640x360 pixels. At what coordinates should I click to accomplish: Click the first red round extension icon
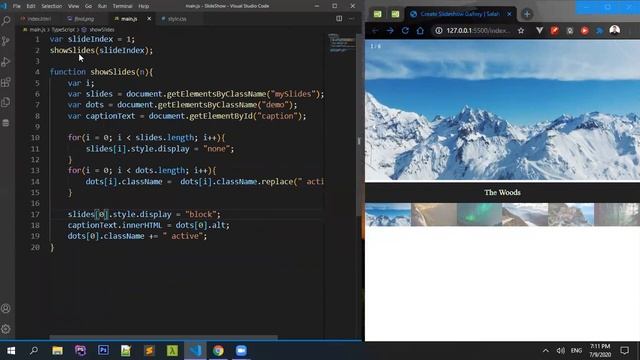click(554, 31)
